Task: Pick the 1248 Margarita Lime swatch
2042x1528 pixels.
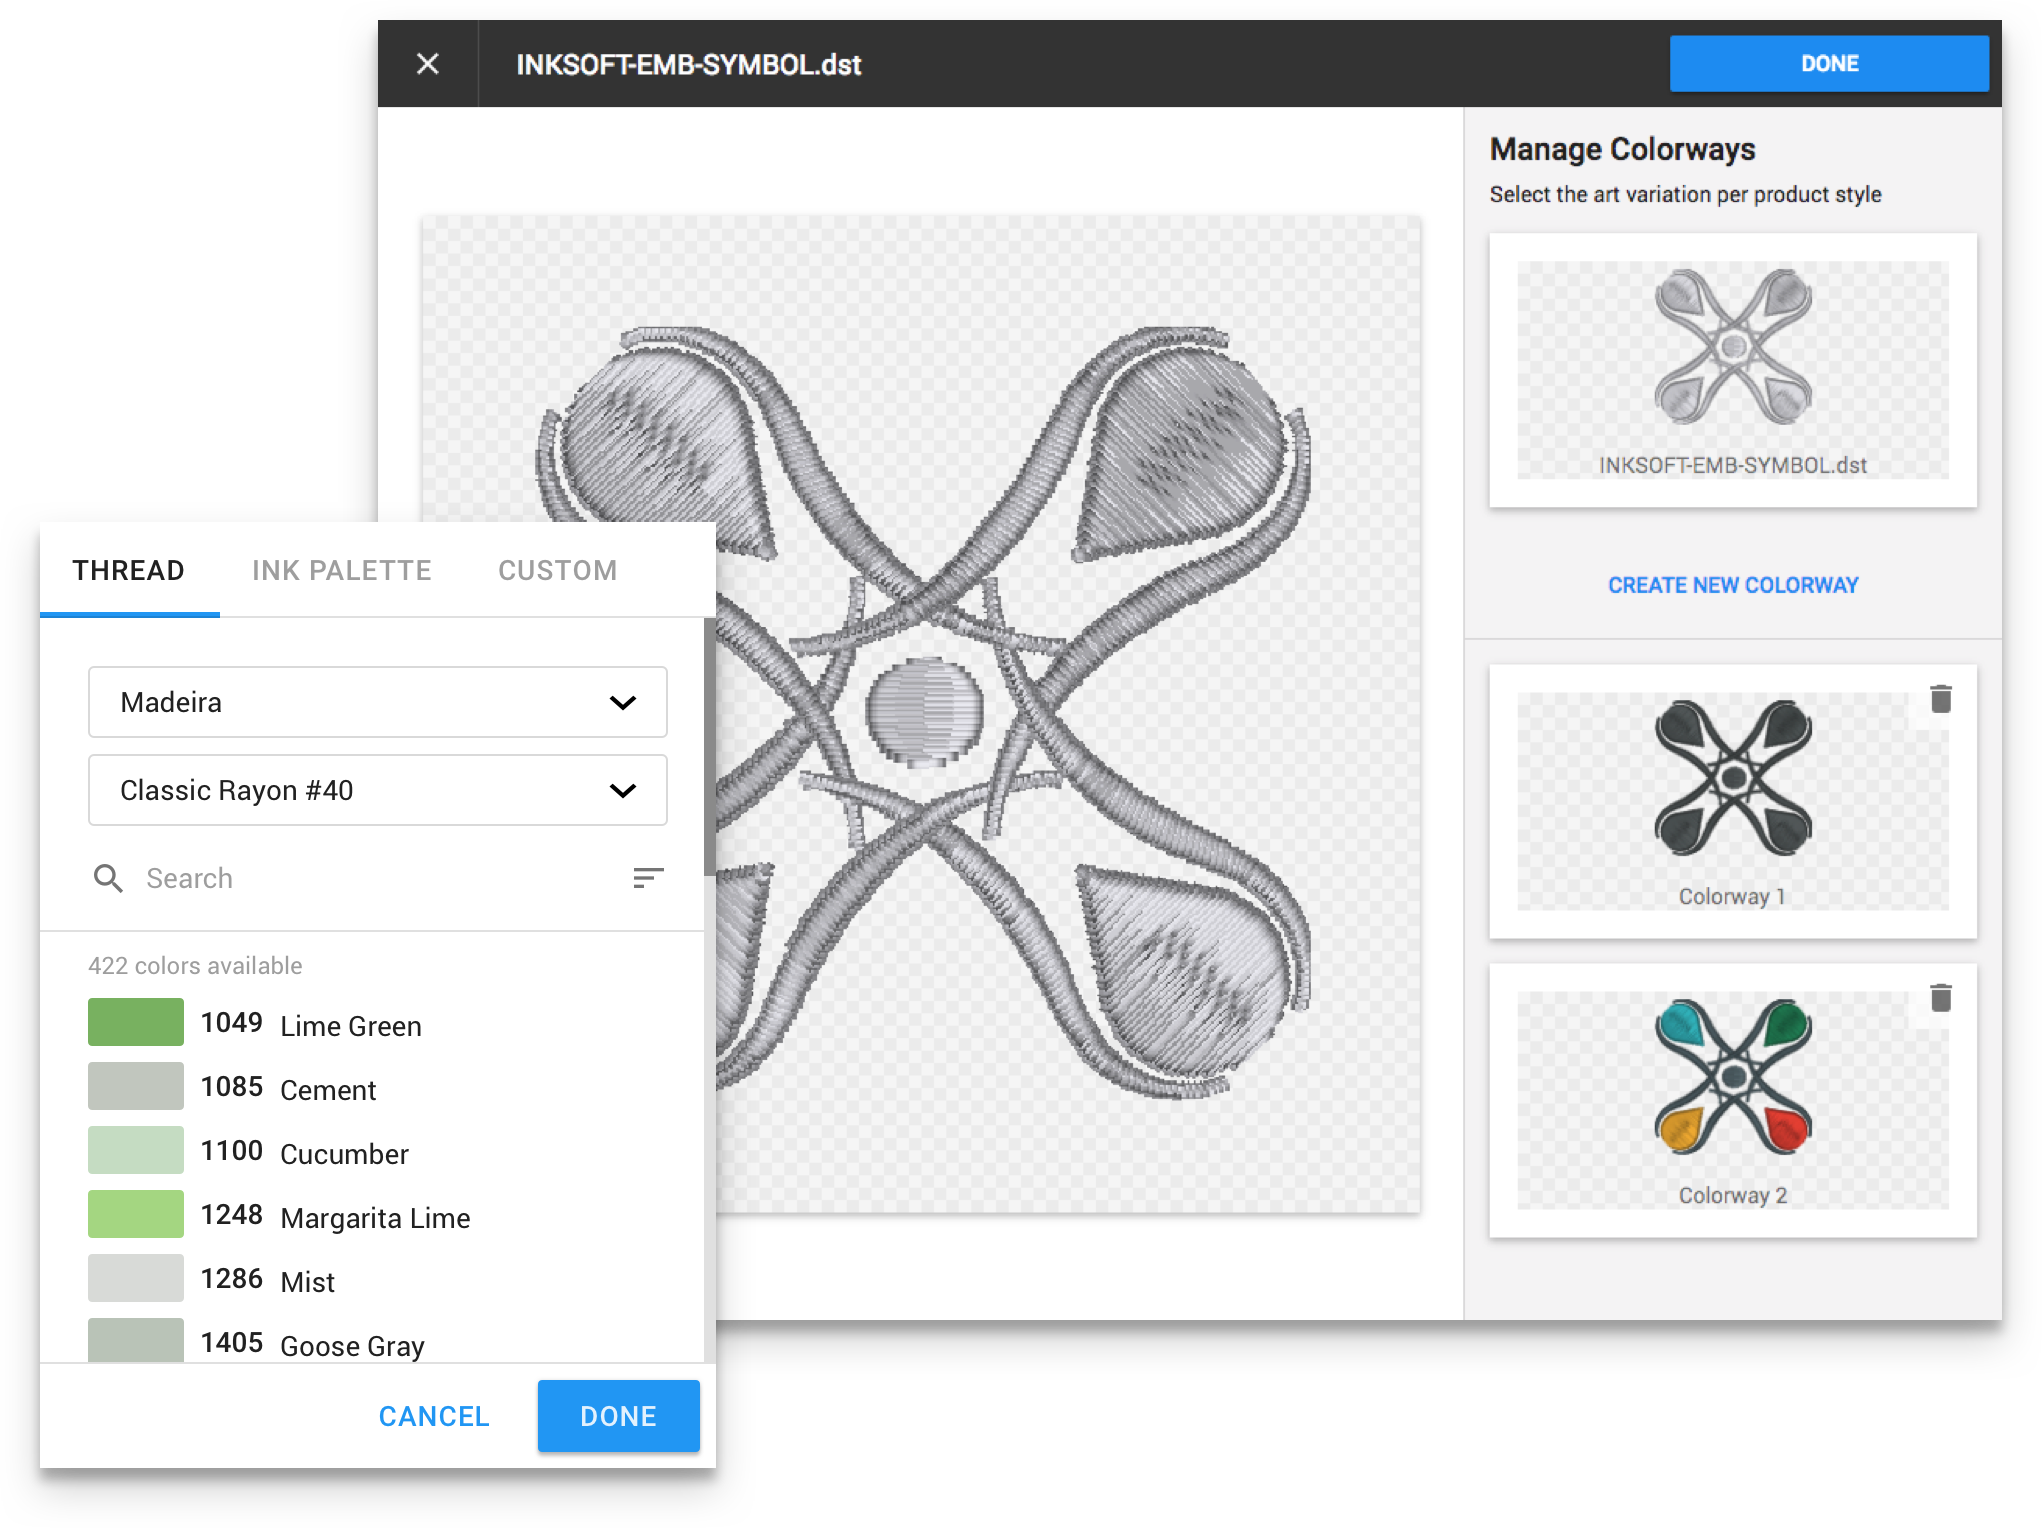Action: pos(135,1214)
